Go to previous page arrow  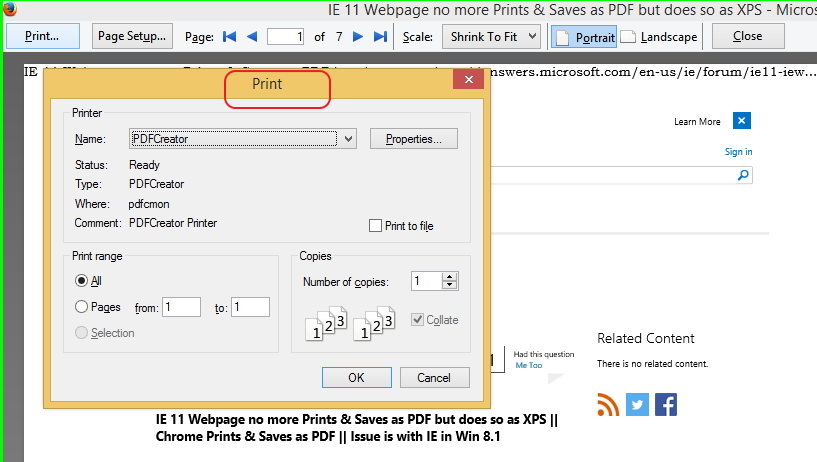252,36
